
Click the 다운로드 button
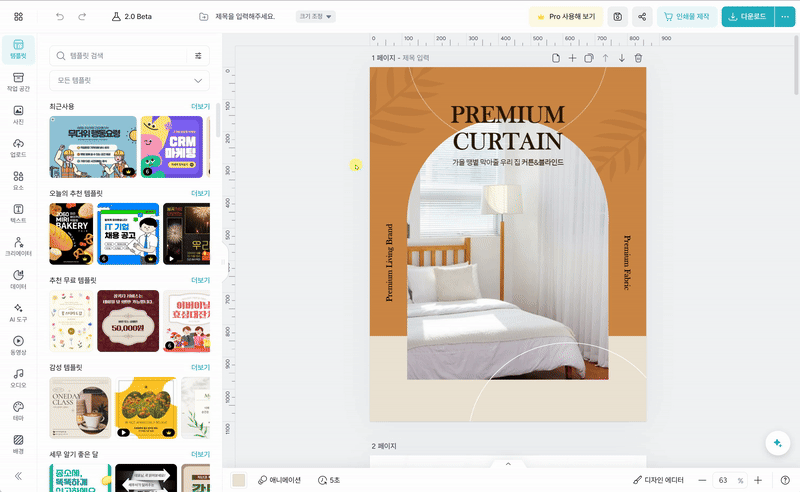pyautogui.click(x=745, y=17)
